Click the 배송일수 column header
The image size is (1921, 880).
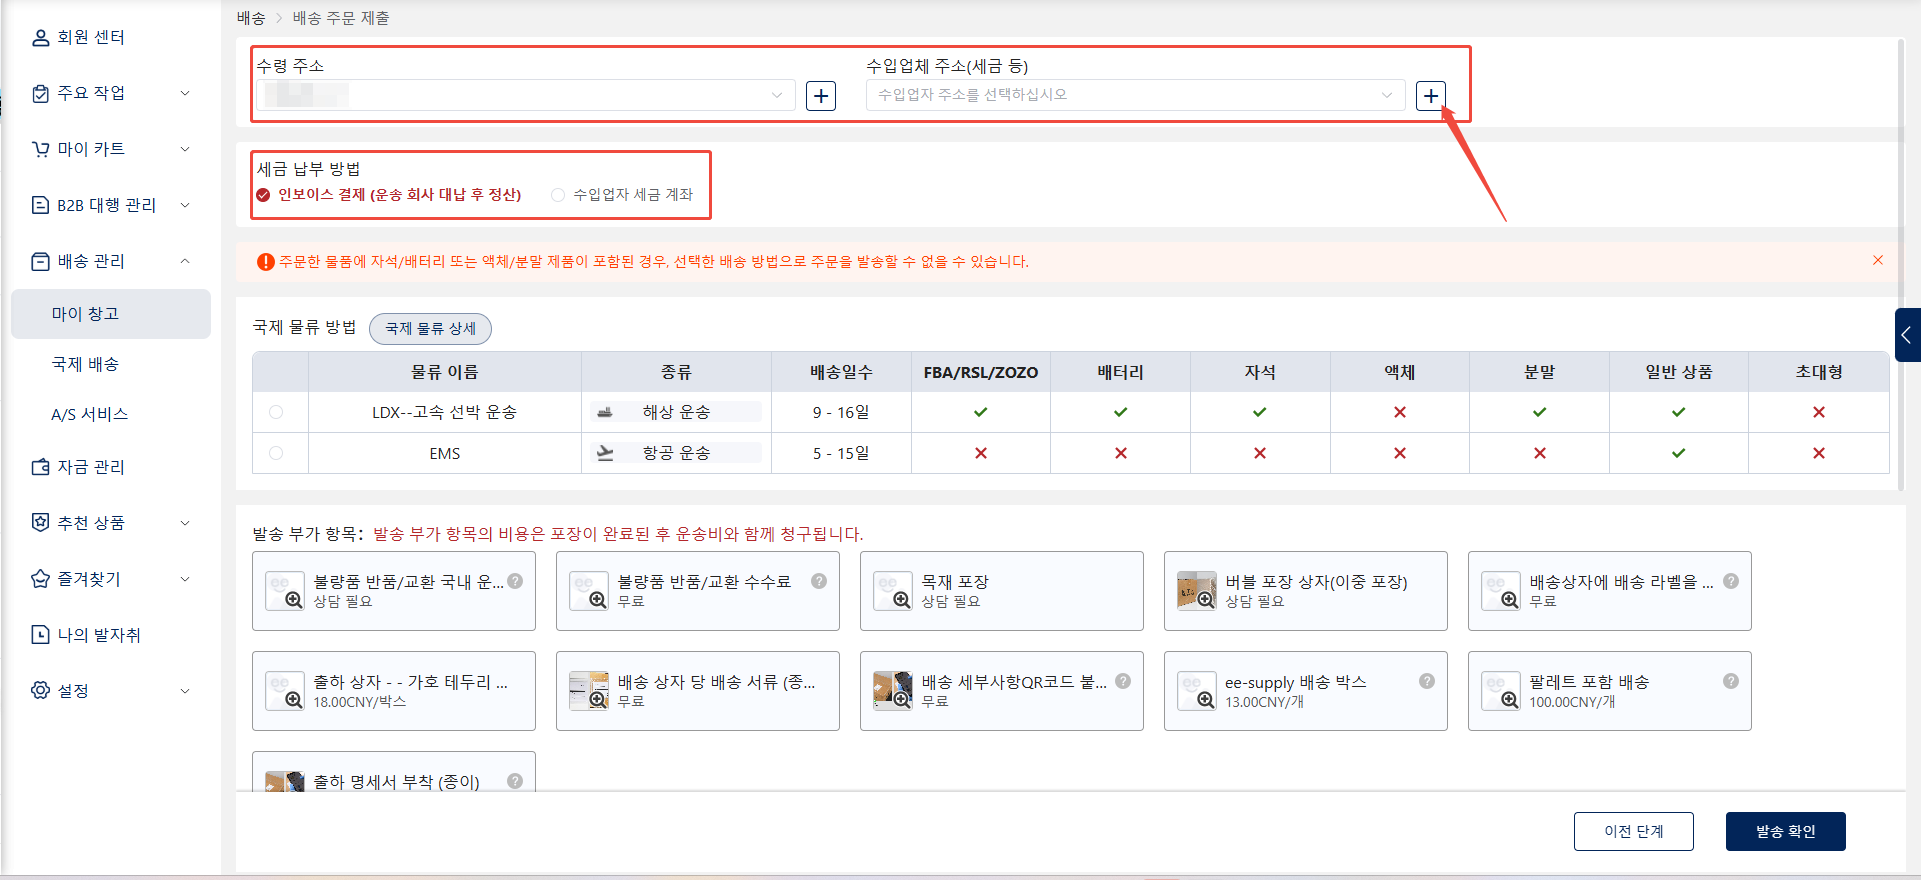841,372
